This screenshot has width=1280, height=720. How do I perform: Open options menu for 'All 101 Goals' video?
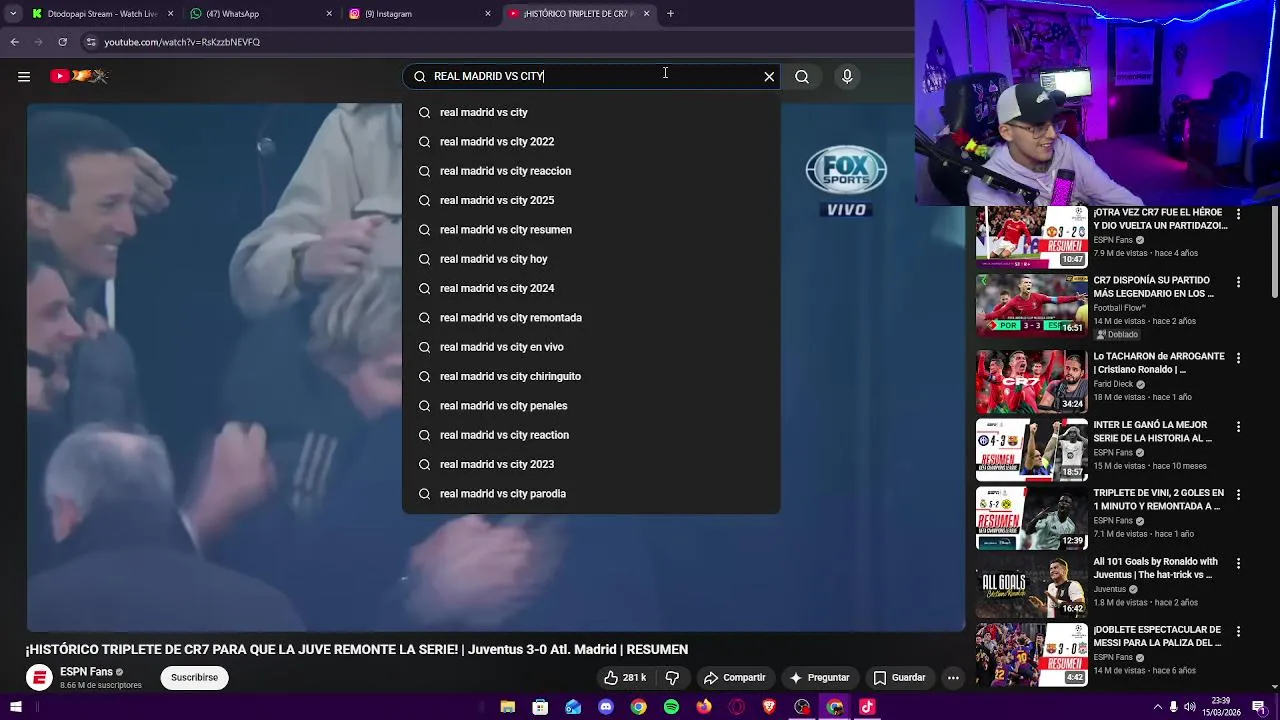pyautogui.click(x=1238, y=564)
